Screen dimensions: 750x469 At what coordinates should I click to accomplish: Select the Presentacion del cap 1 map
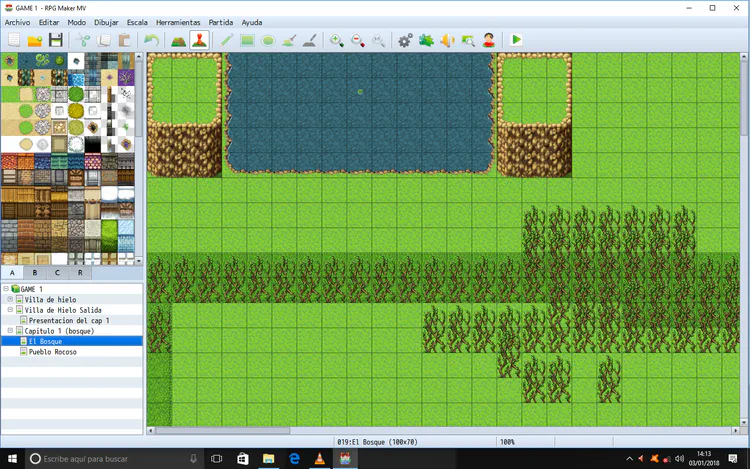[x=69, y=320]
